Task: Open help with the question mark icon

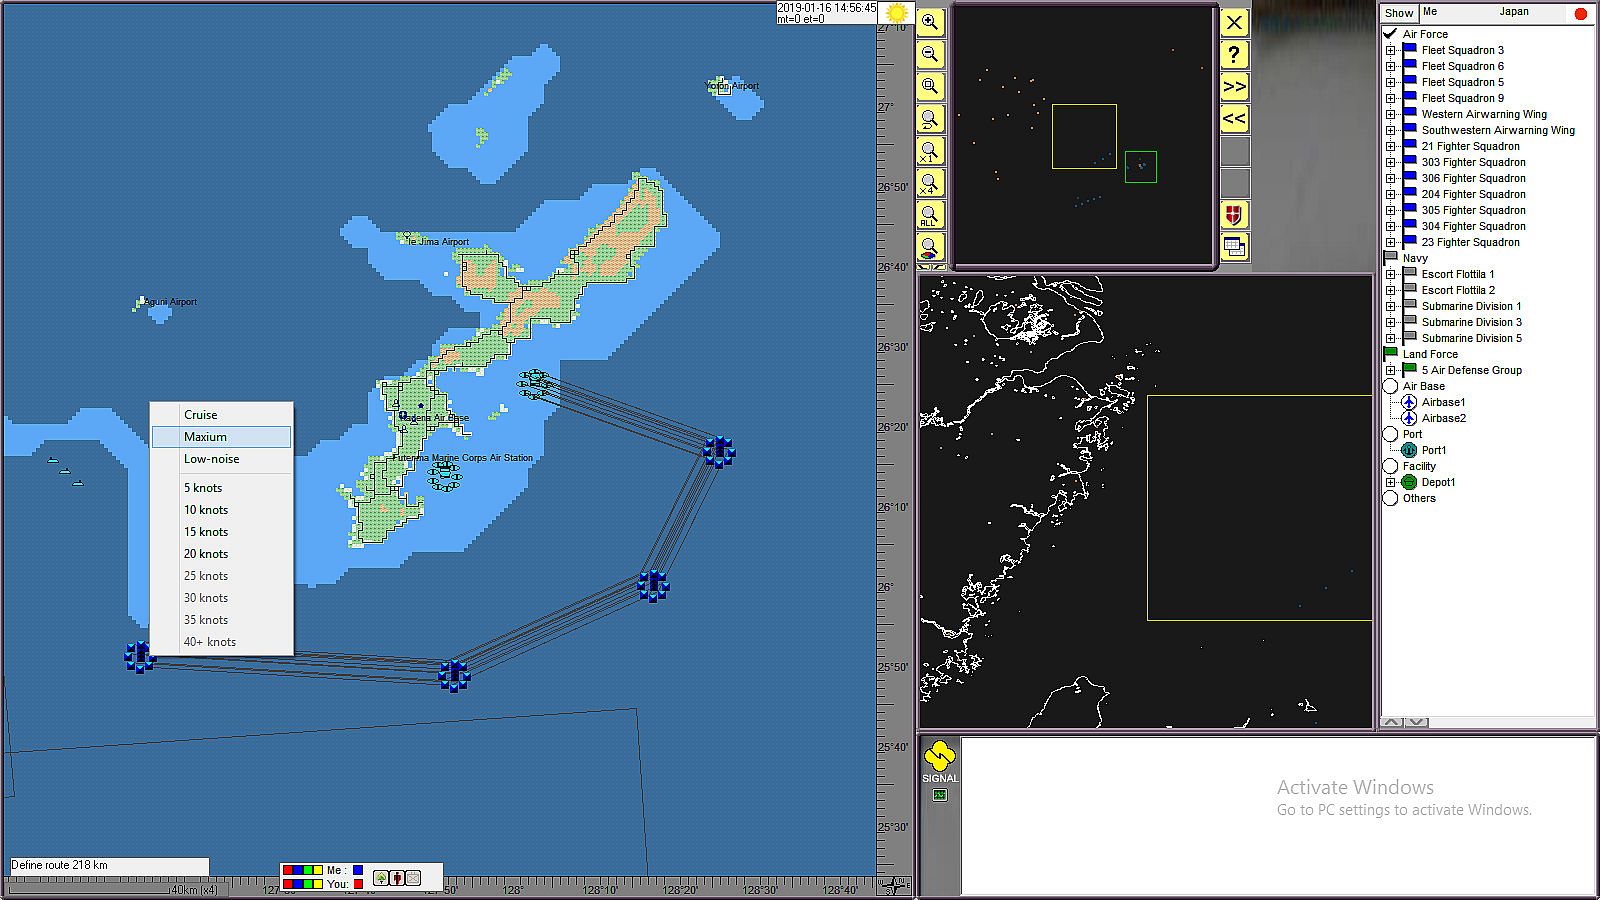Action: coord(1234,55)
